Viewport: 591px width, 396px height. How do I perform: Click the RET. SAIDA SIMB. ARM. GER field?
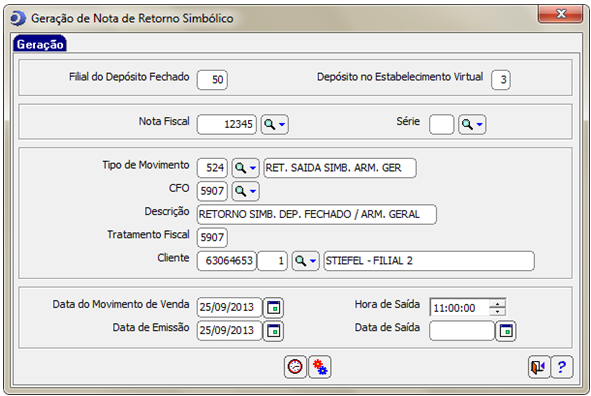(x=340, y=168)
